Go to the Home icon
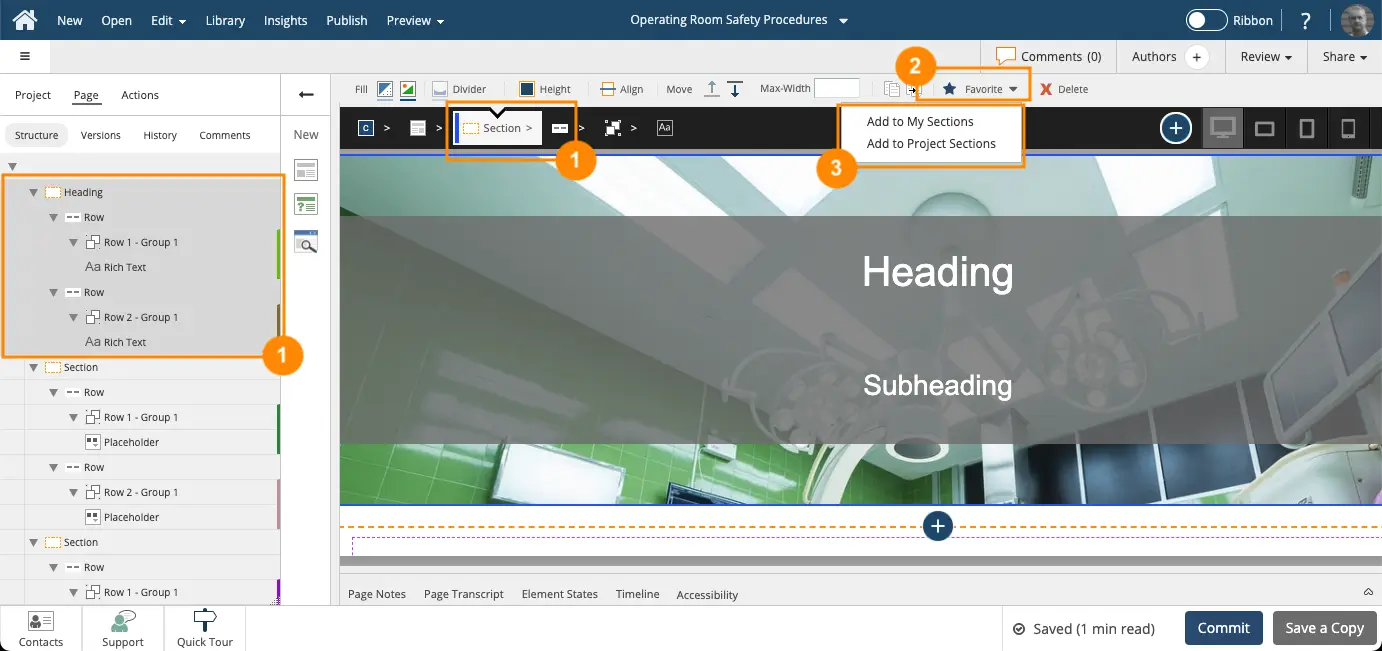This screenshot has width=1382, height=651. click(24, 20)
